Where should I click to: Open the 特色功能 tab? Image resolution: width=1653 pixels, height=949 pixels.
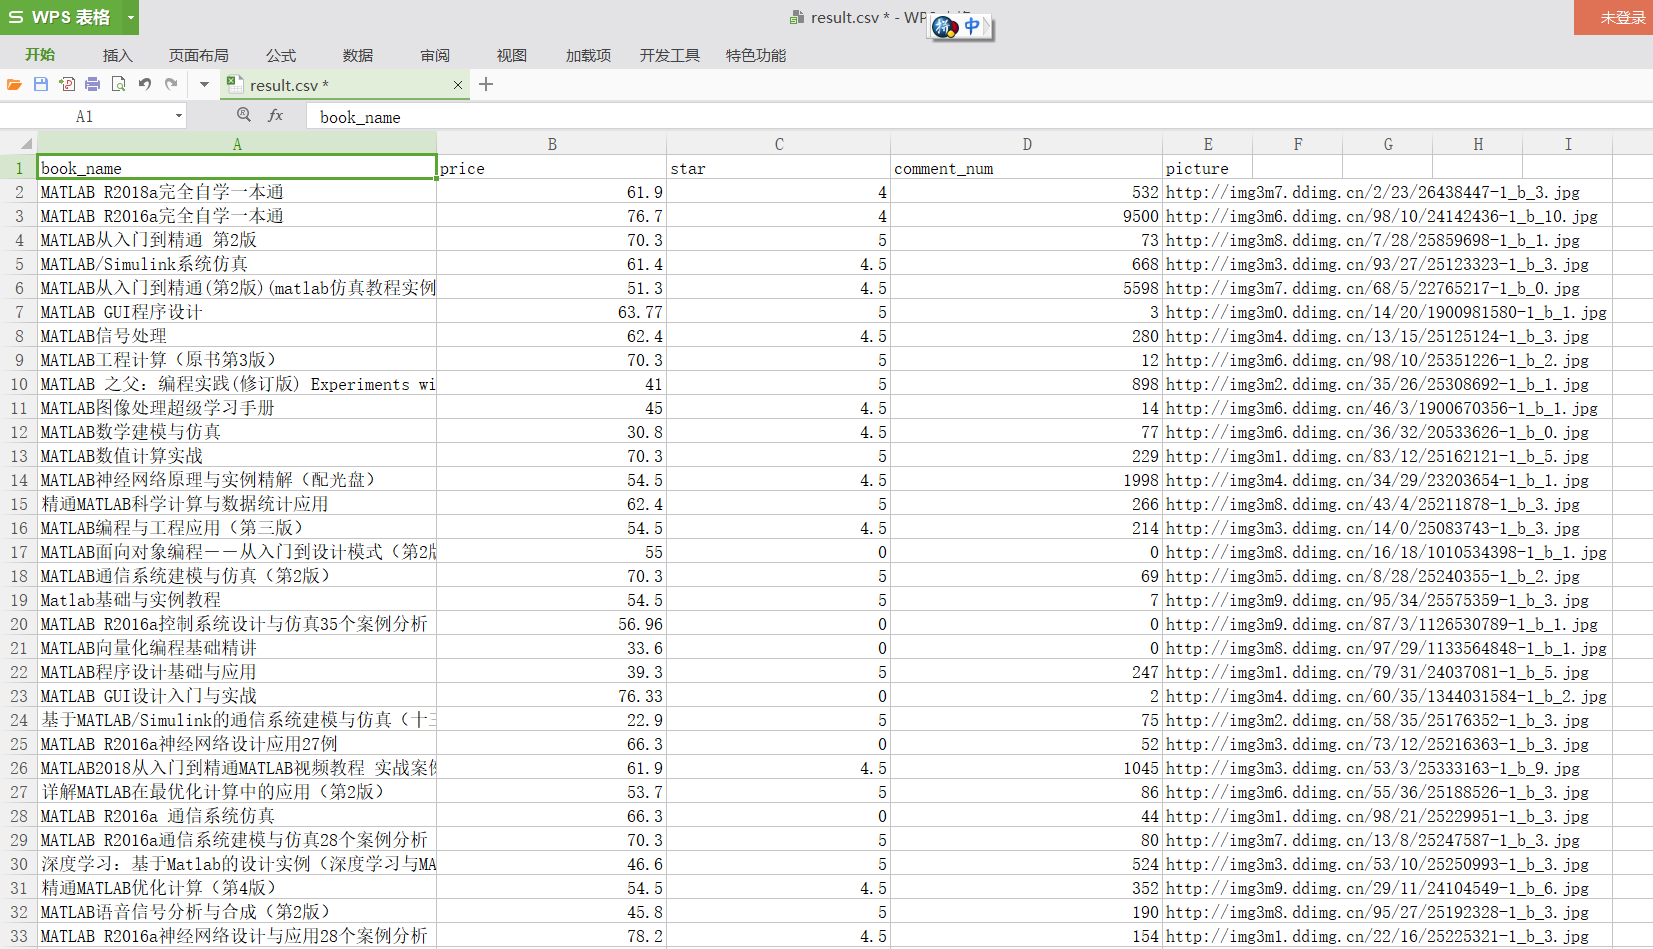point(756,55)
